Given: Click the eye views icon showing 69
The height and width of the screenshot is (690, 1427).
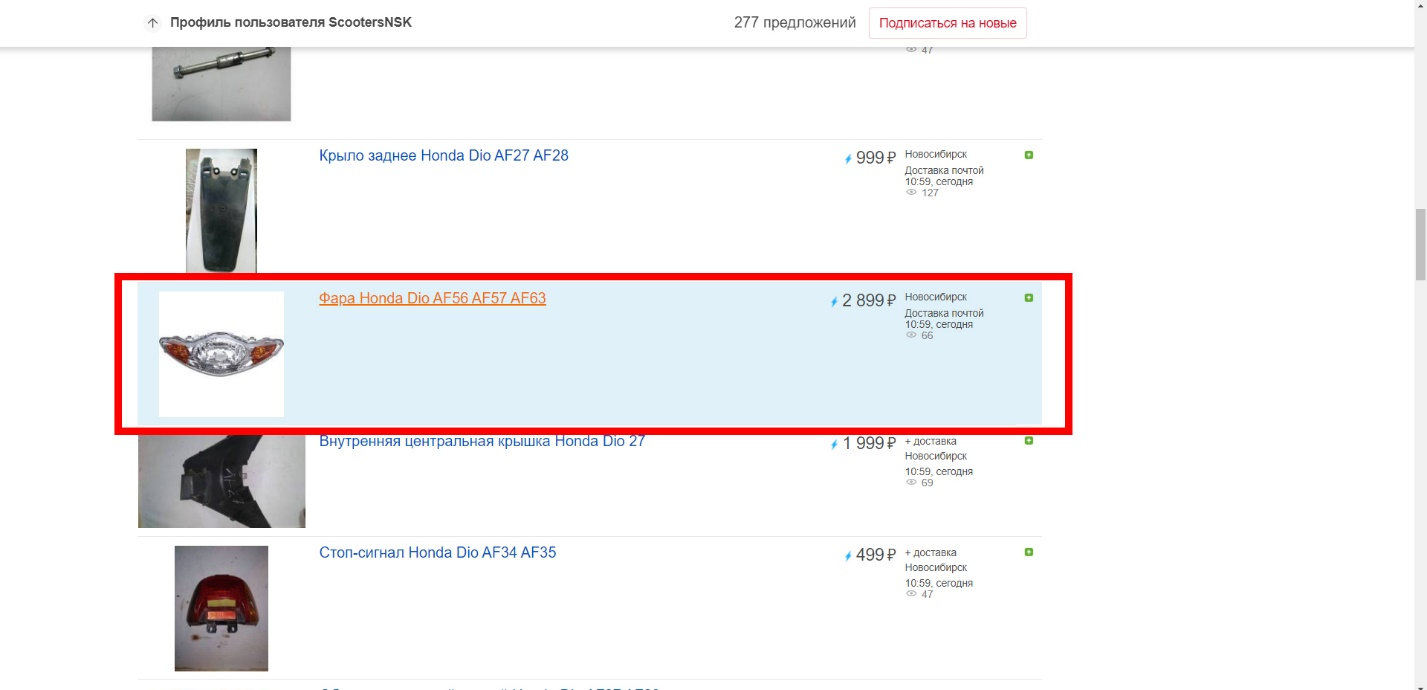Looking at the screenshot, I should coord(911,483).
